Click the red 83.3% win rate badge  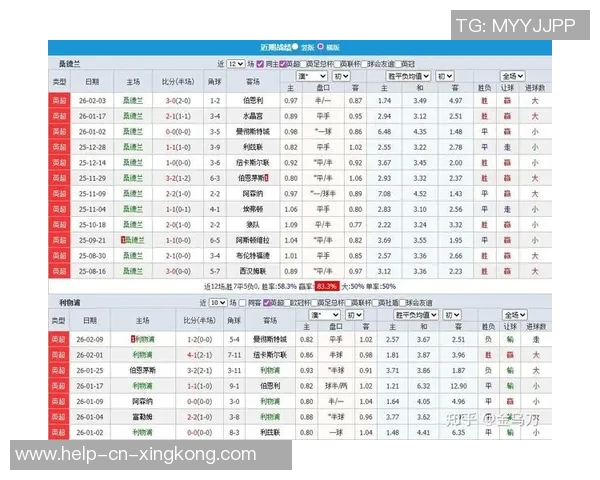pos(326,286)
